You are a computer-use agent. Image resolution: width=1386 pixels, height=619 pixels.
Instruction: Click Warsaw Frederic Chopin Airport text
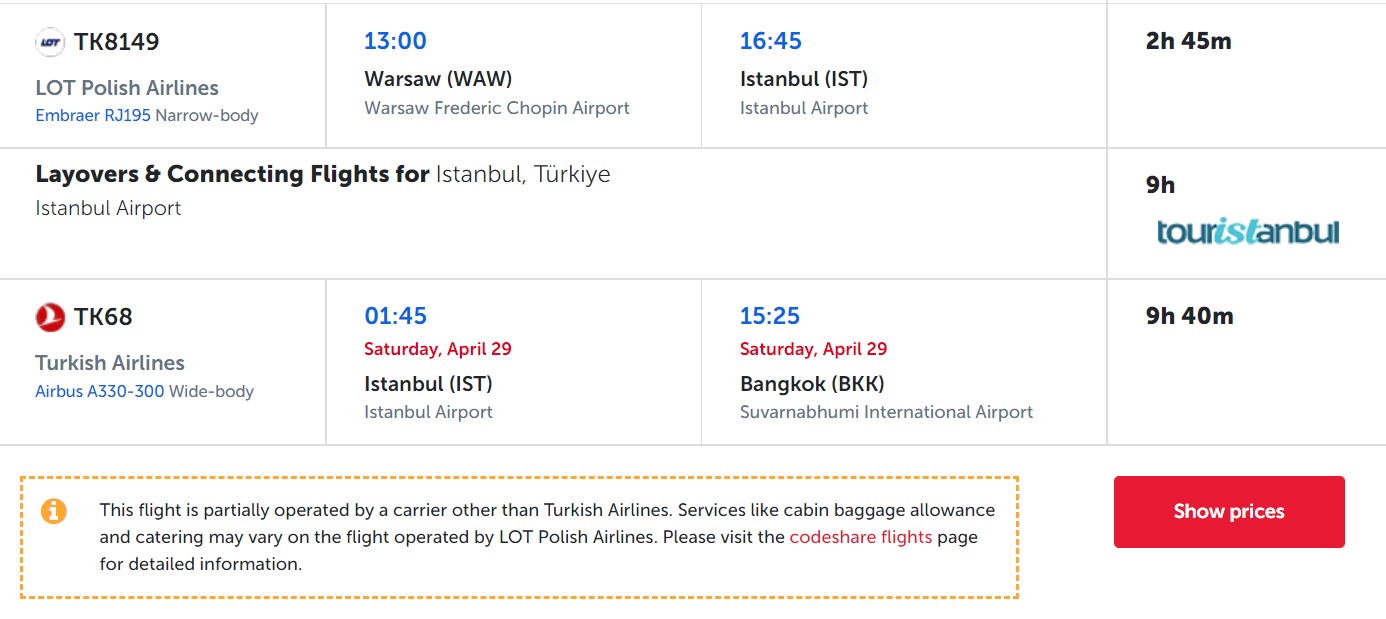click(x=497, y=108)
